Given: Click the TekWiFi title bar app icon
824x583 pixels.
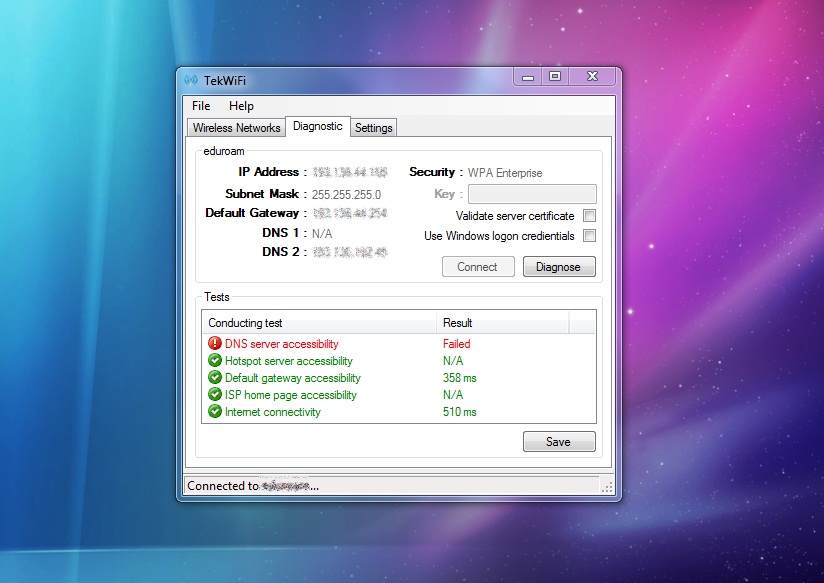Looking at the screenshot, I should tap(191, 80).
